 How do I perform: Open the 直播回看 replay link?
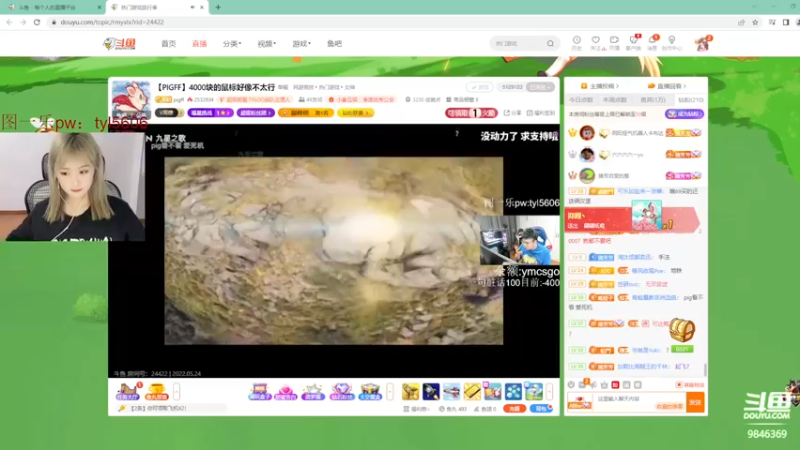(667, 86)
